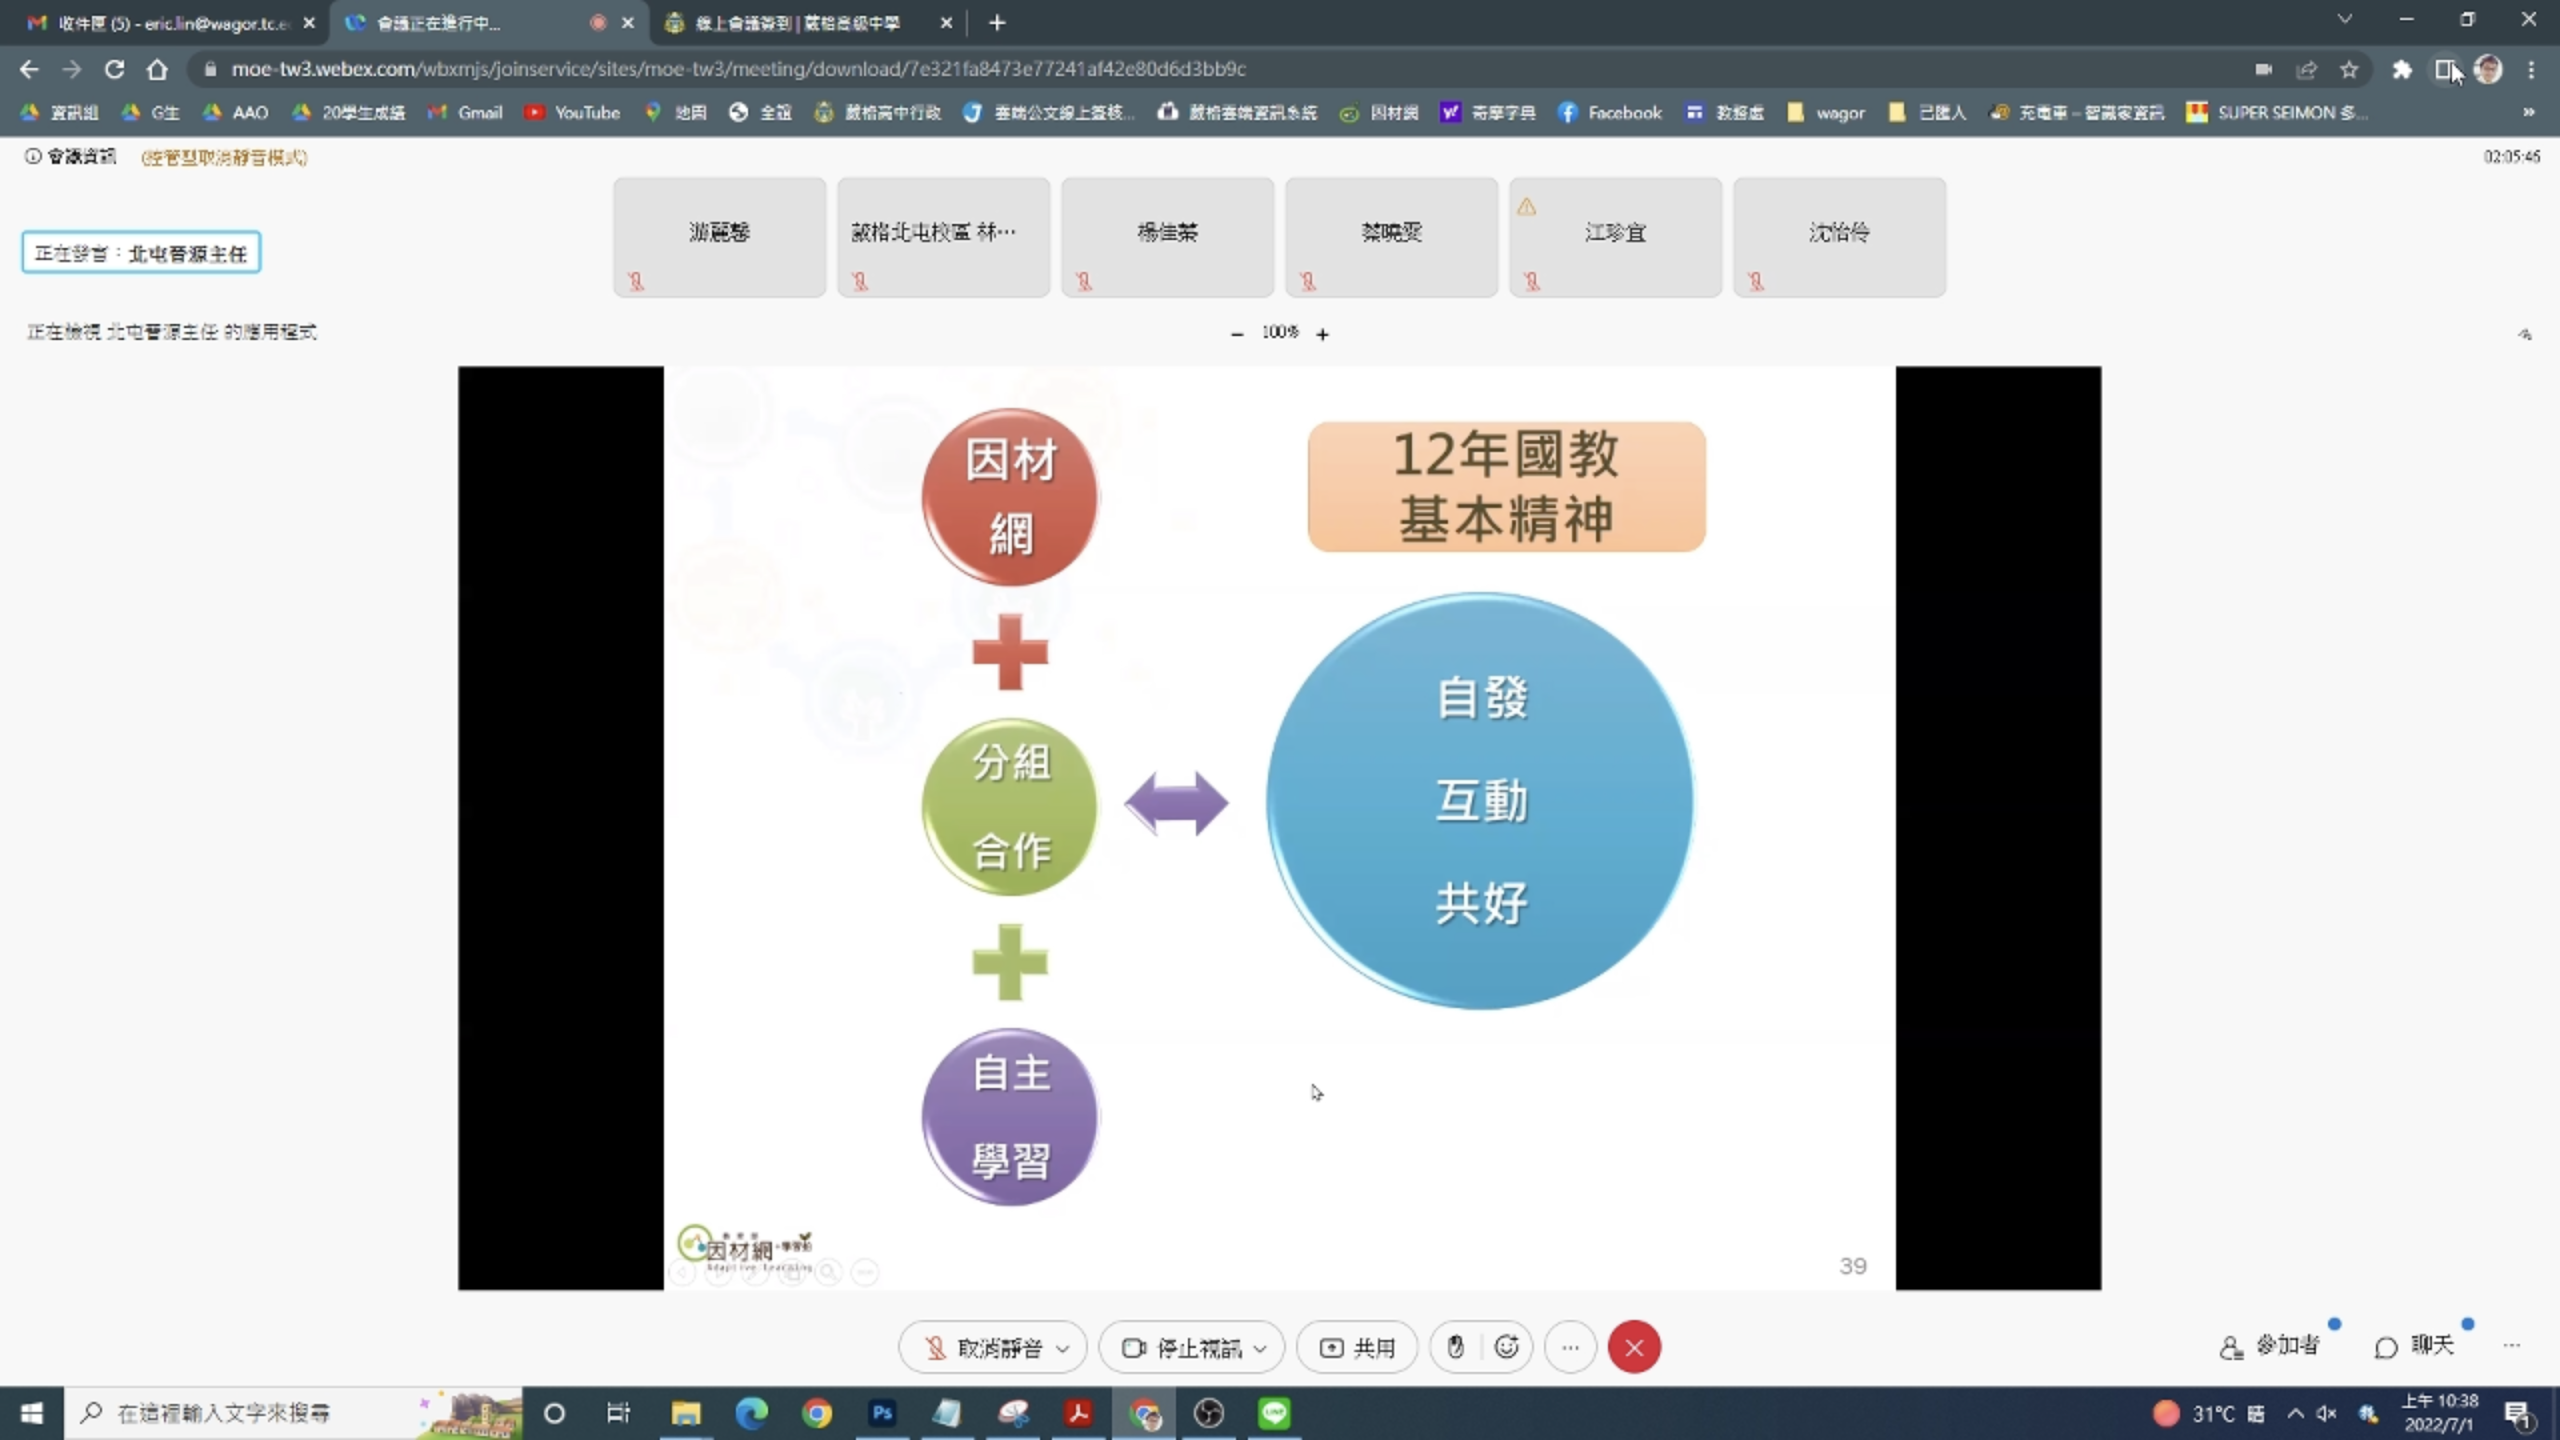Expand the hidden bookmarks overflow chevron

coord(2529,112)
